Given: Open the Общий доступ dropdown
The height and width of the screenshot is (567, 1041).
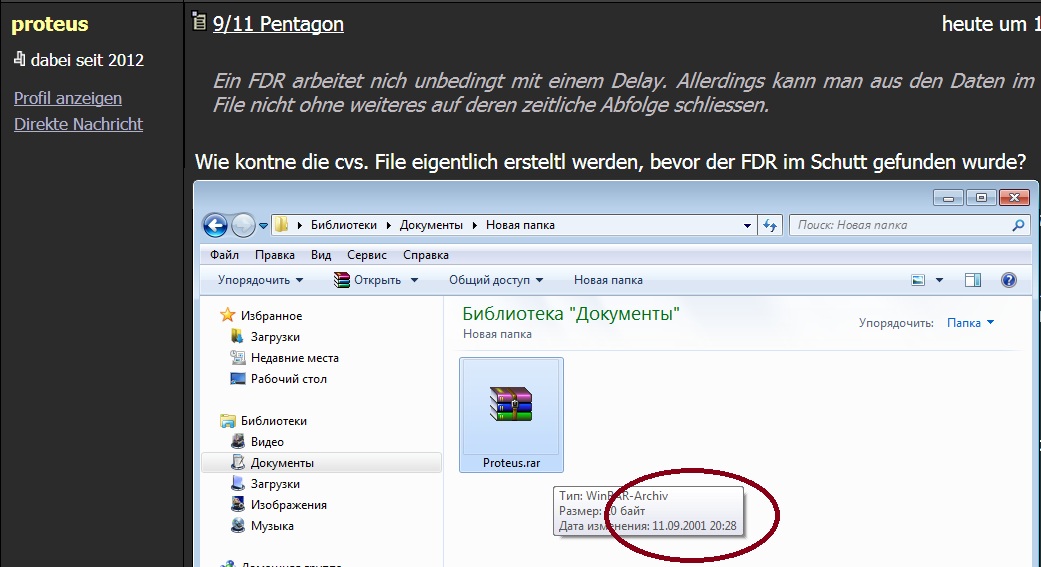Looking at the screenshot, I should pos(496,280).
